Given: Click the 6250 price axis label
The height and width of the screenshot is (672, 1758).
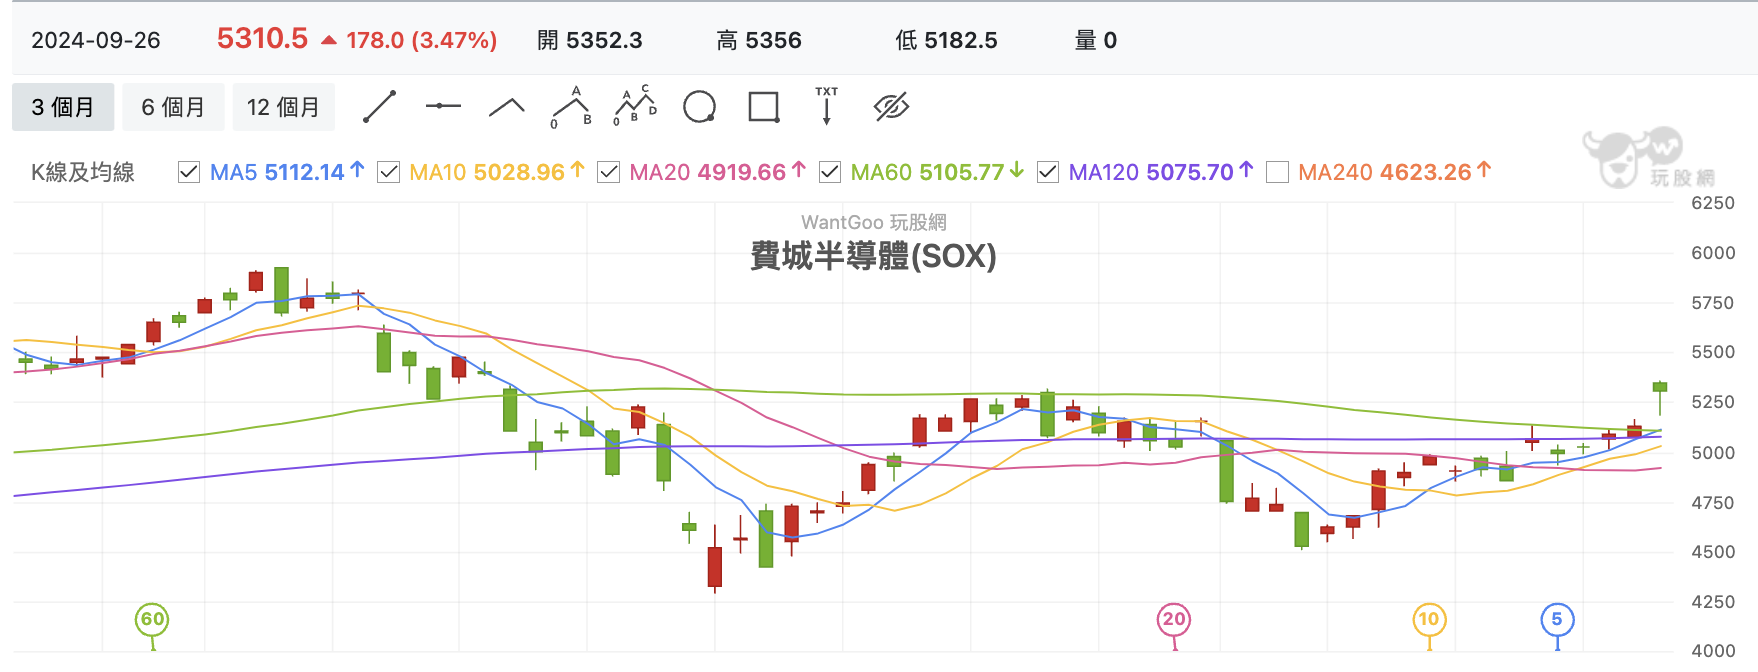Looking at the screenshot, I should 1712,203.
